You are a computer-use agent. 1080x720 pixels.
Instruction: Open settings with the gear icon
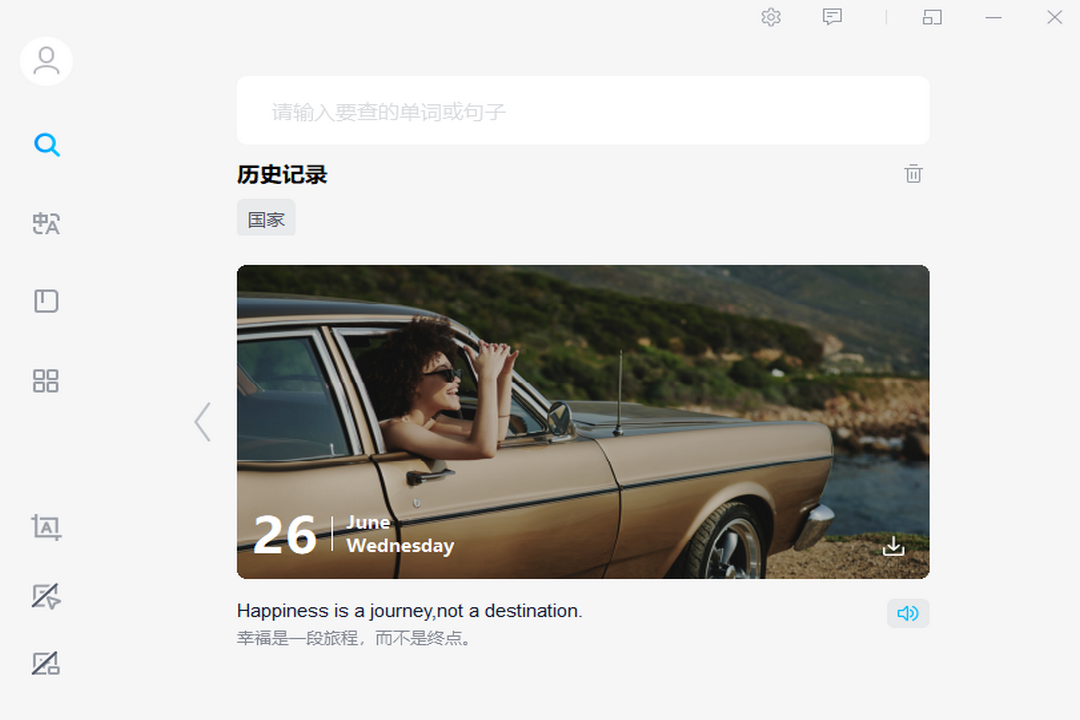click(771, 17)
